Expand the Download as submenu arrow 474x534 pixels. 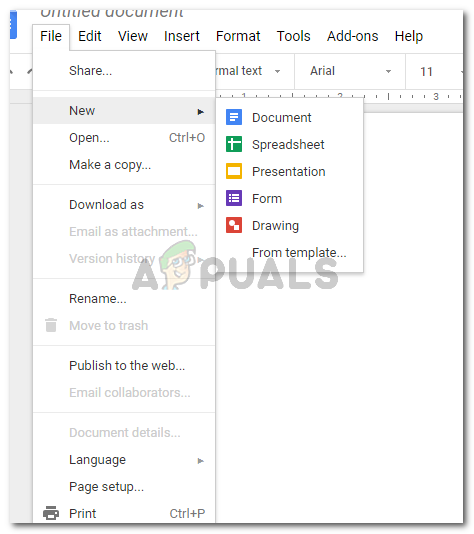201,206
